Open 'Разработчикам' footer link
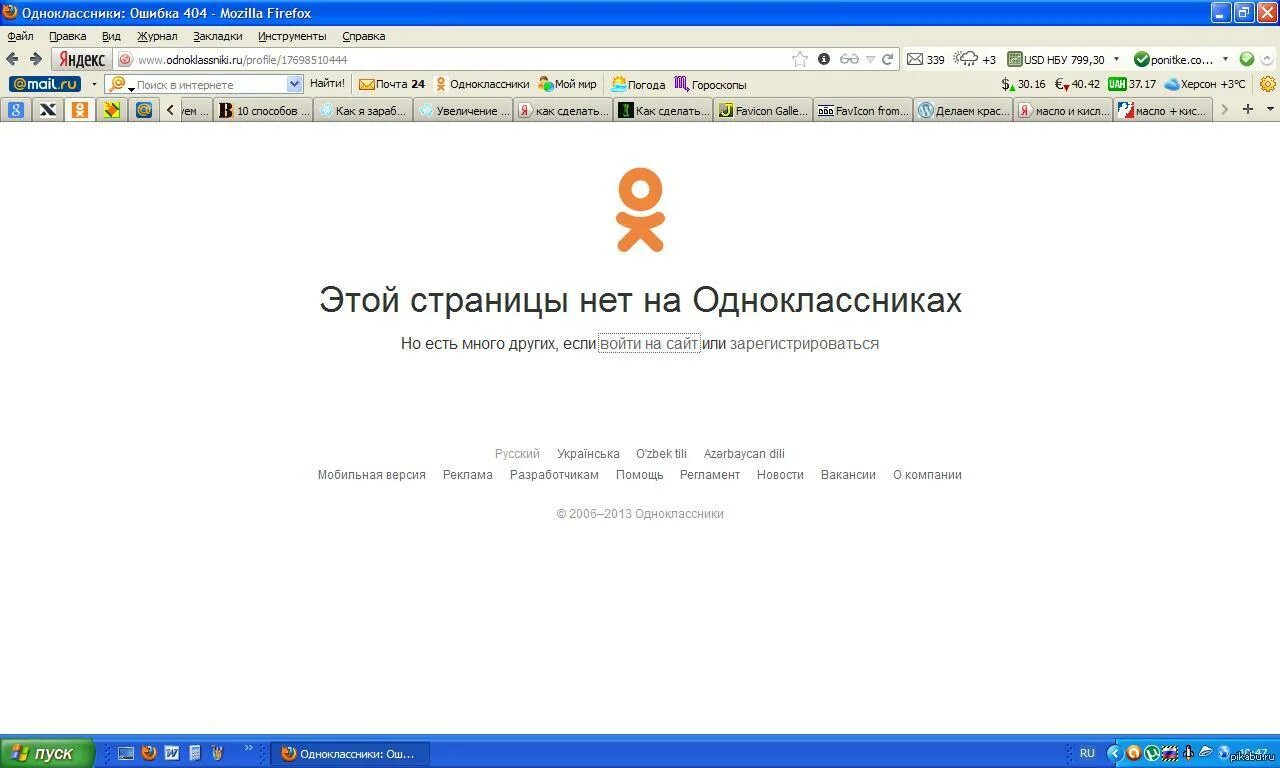1280x768 pixels. point(554,475)
